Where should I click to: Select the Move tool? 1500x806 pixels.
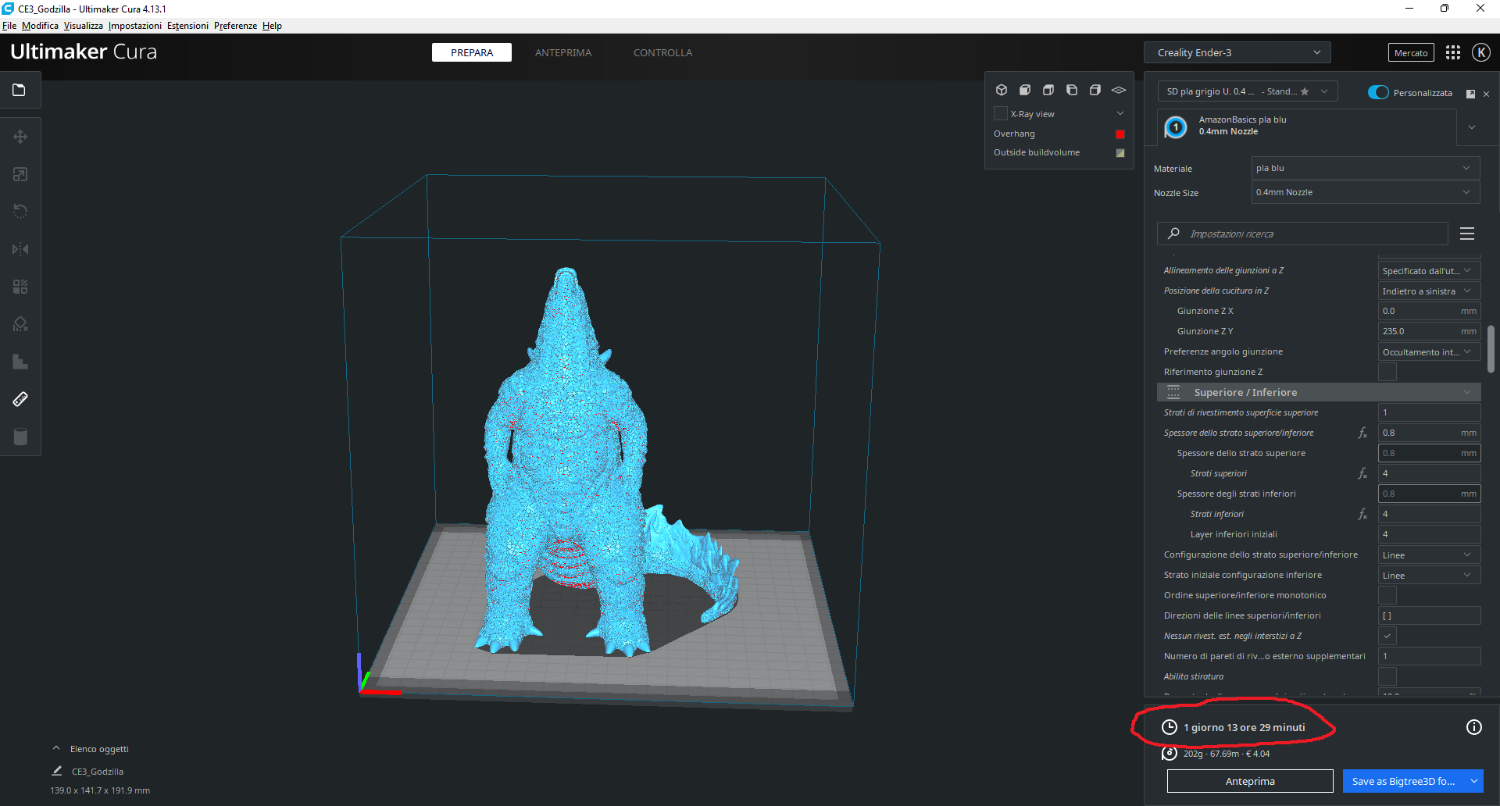pyautogui.click(x=20, y=136)
